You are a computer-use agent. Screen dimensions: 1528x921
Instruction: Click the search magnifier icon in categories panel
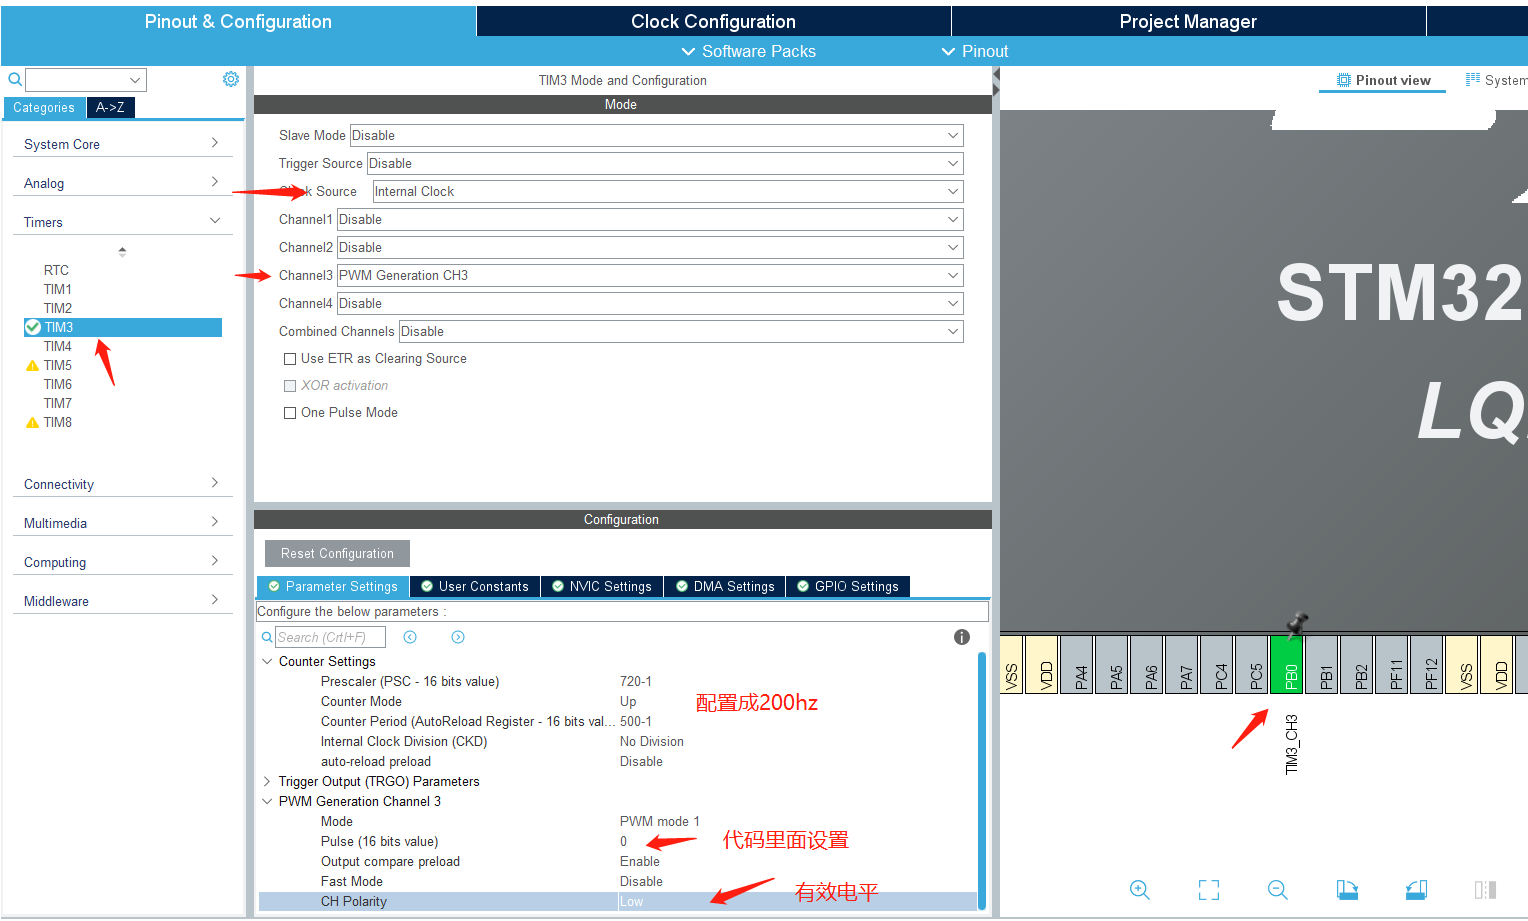point(15,79)
